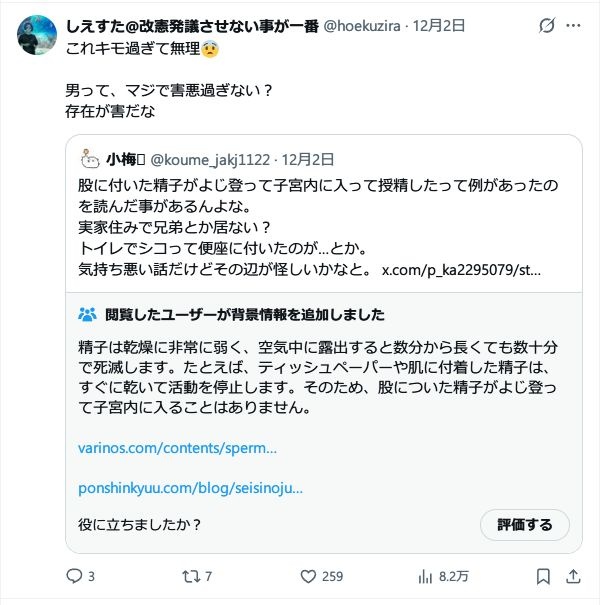Click the reply speech bubble icon
This screenshot has width=608, height=605.
74,576
